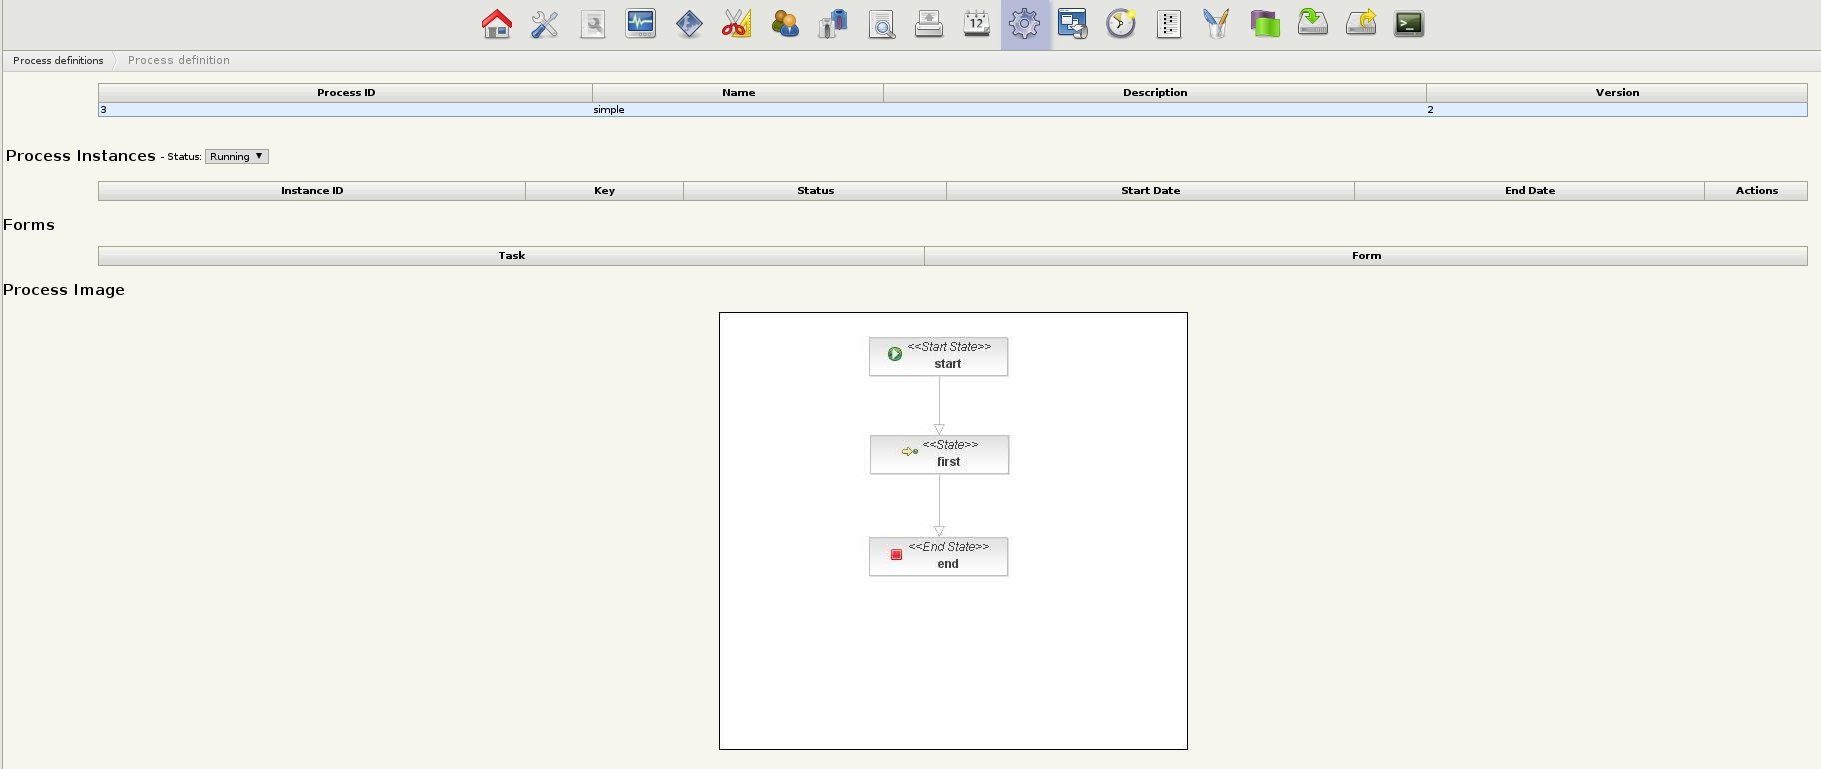The width and height of the screenshot is (1821, 769).
Task: Open the system monitor pulse icon
Action: click(x=641, y=24)
